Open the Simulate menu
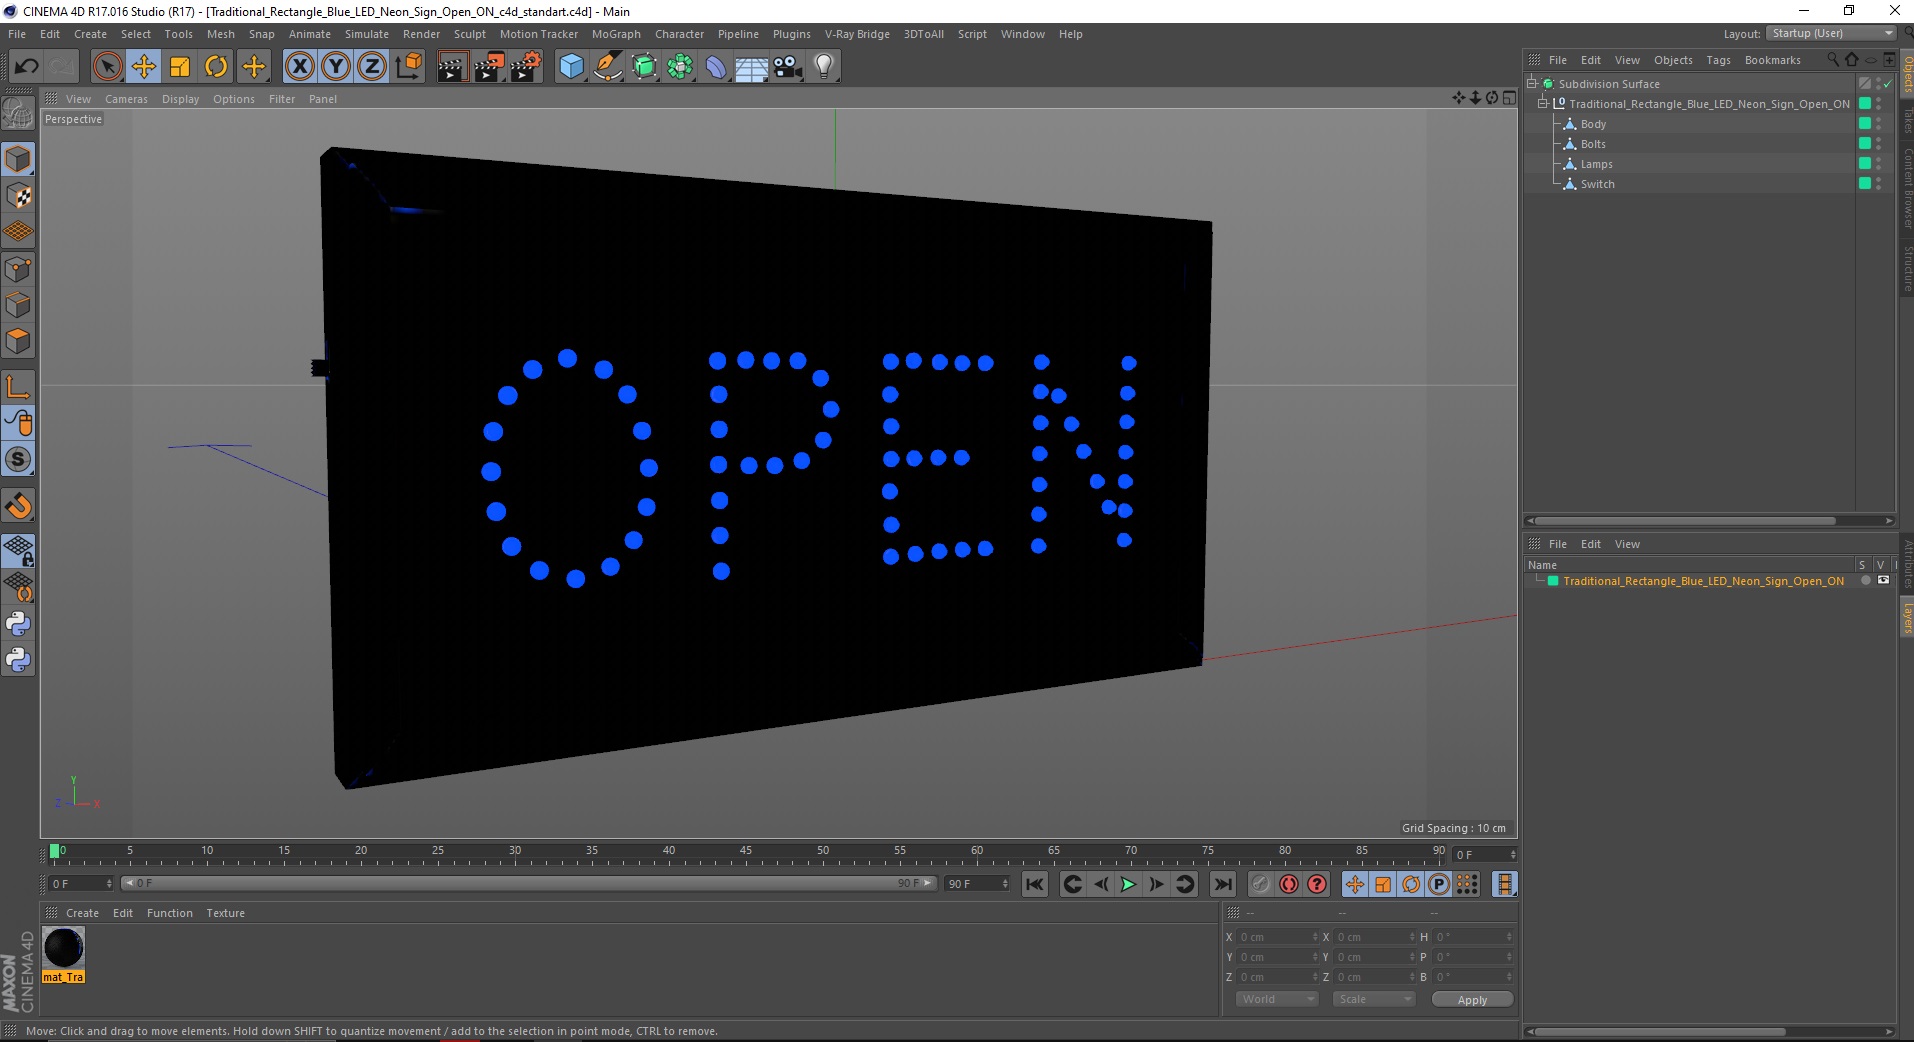 point(367,34)
